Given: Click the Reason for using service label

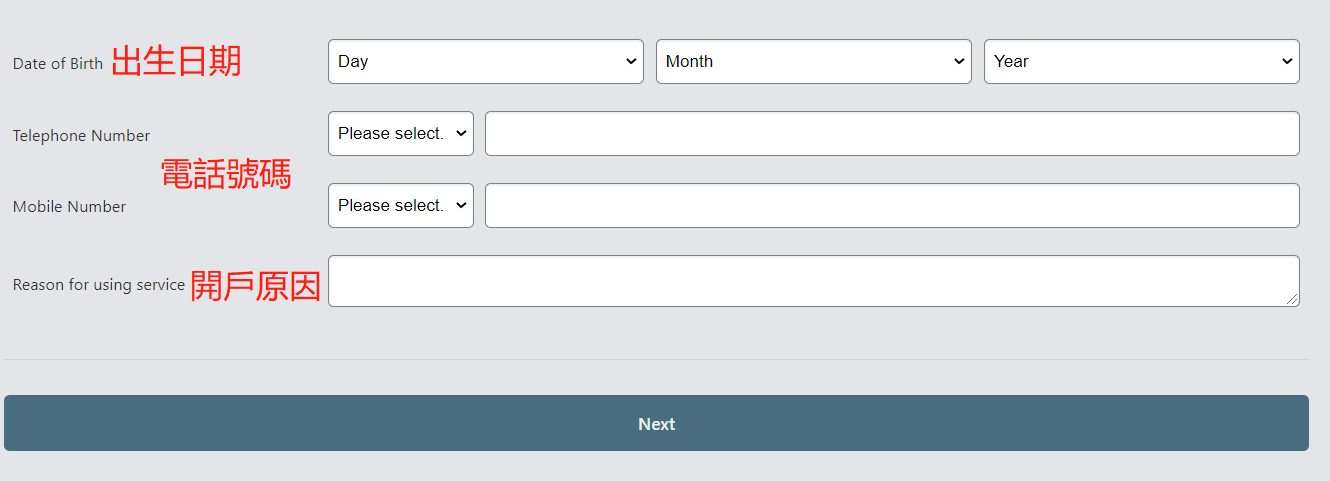Looking at the screenshot, I should pos(99,285).
